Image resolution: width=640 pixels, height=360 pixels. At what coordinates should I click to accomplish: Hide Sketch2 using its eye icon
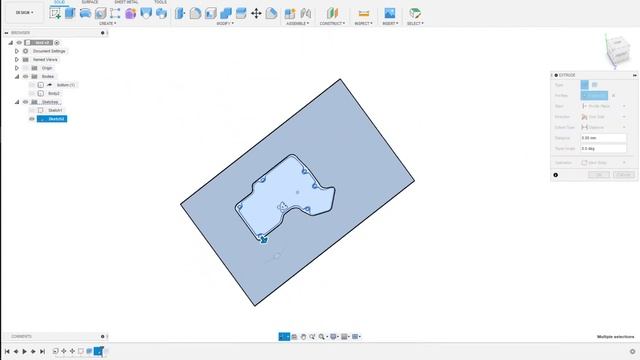(x=32, y=119)
